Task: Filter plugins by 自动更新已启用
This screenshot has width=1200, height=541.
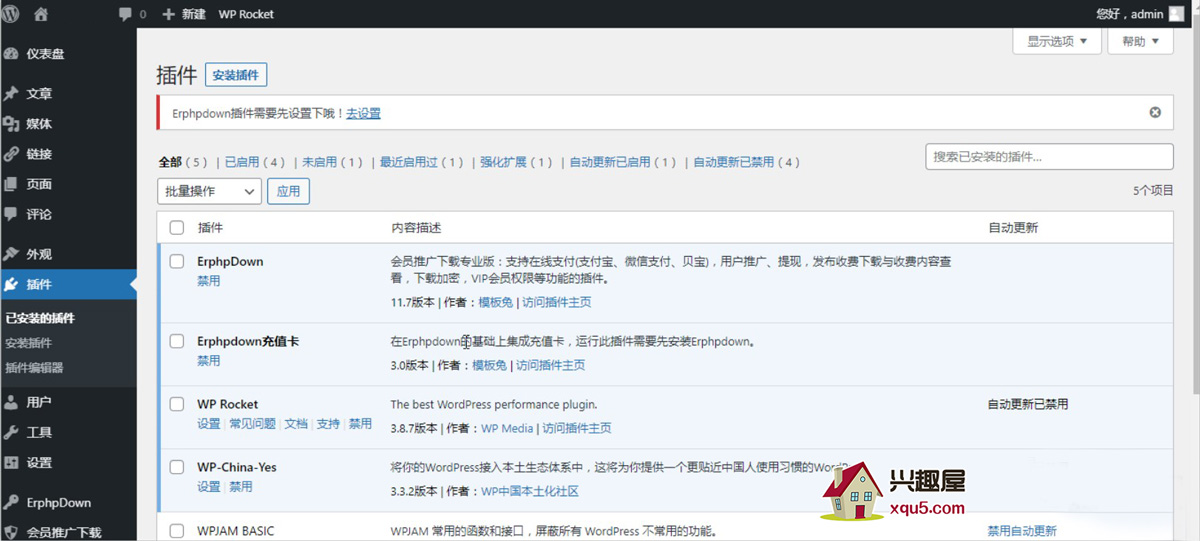Action: coord(610,162)
